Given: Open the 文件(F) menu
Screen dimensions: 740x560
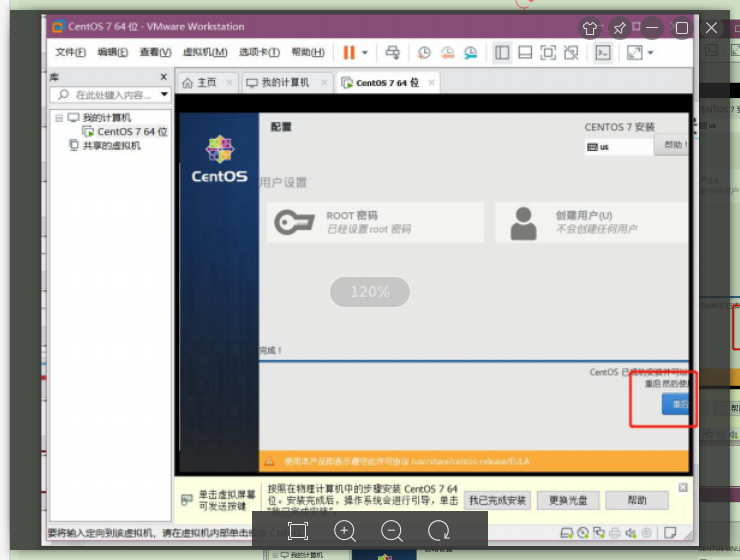Looking at the screenshot, I should pos(70,52).
